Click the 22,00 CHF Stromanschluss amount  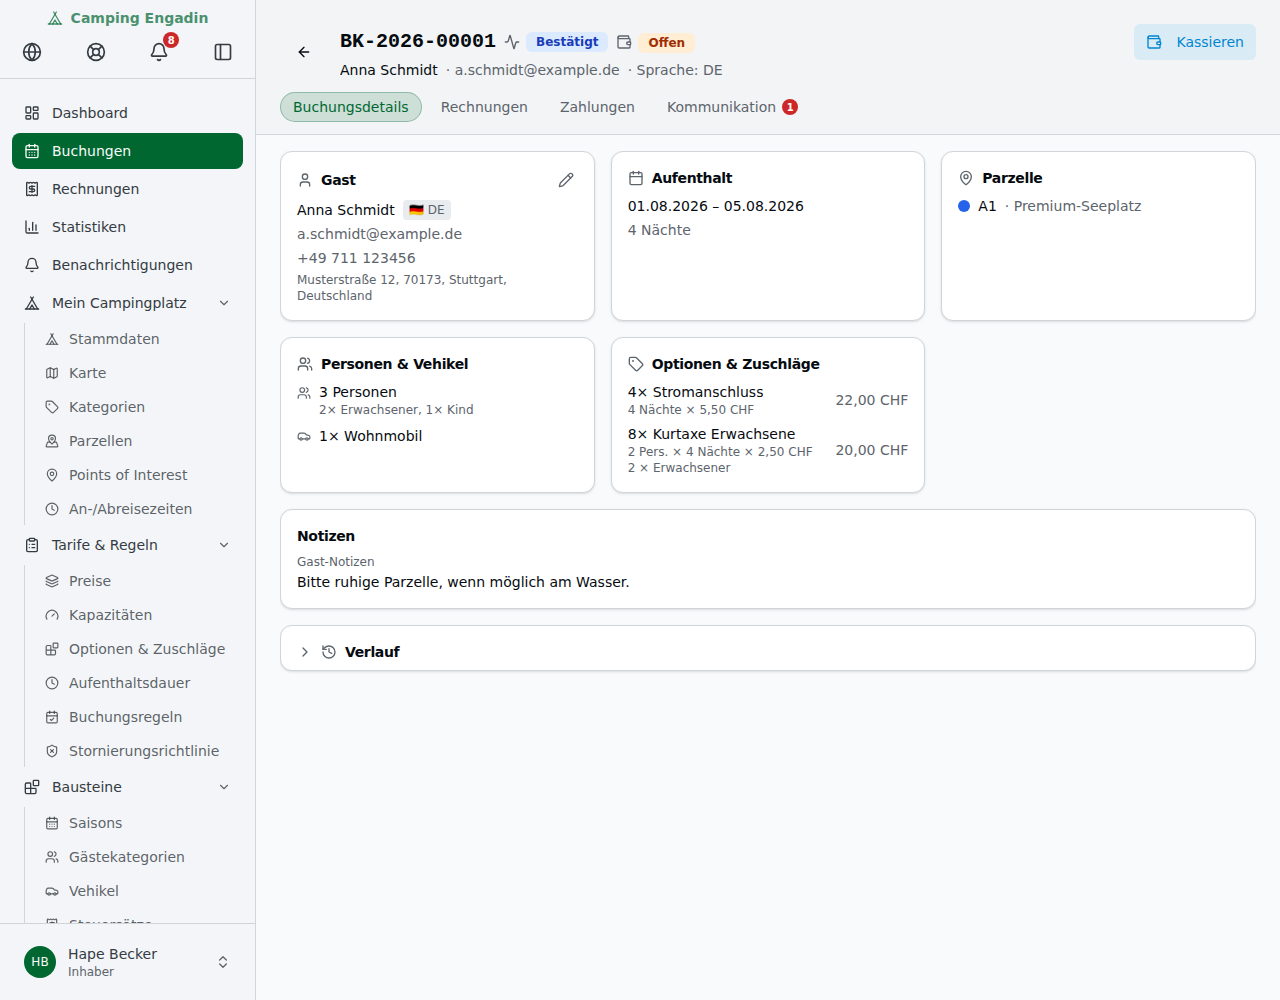(x=872, y=400)
